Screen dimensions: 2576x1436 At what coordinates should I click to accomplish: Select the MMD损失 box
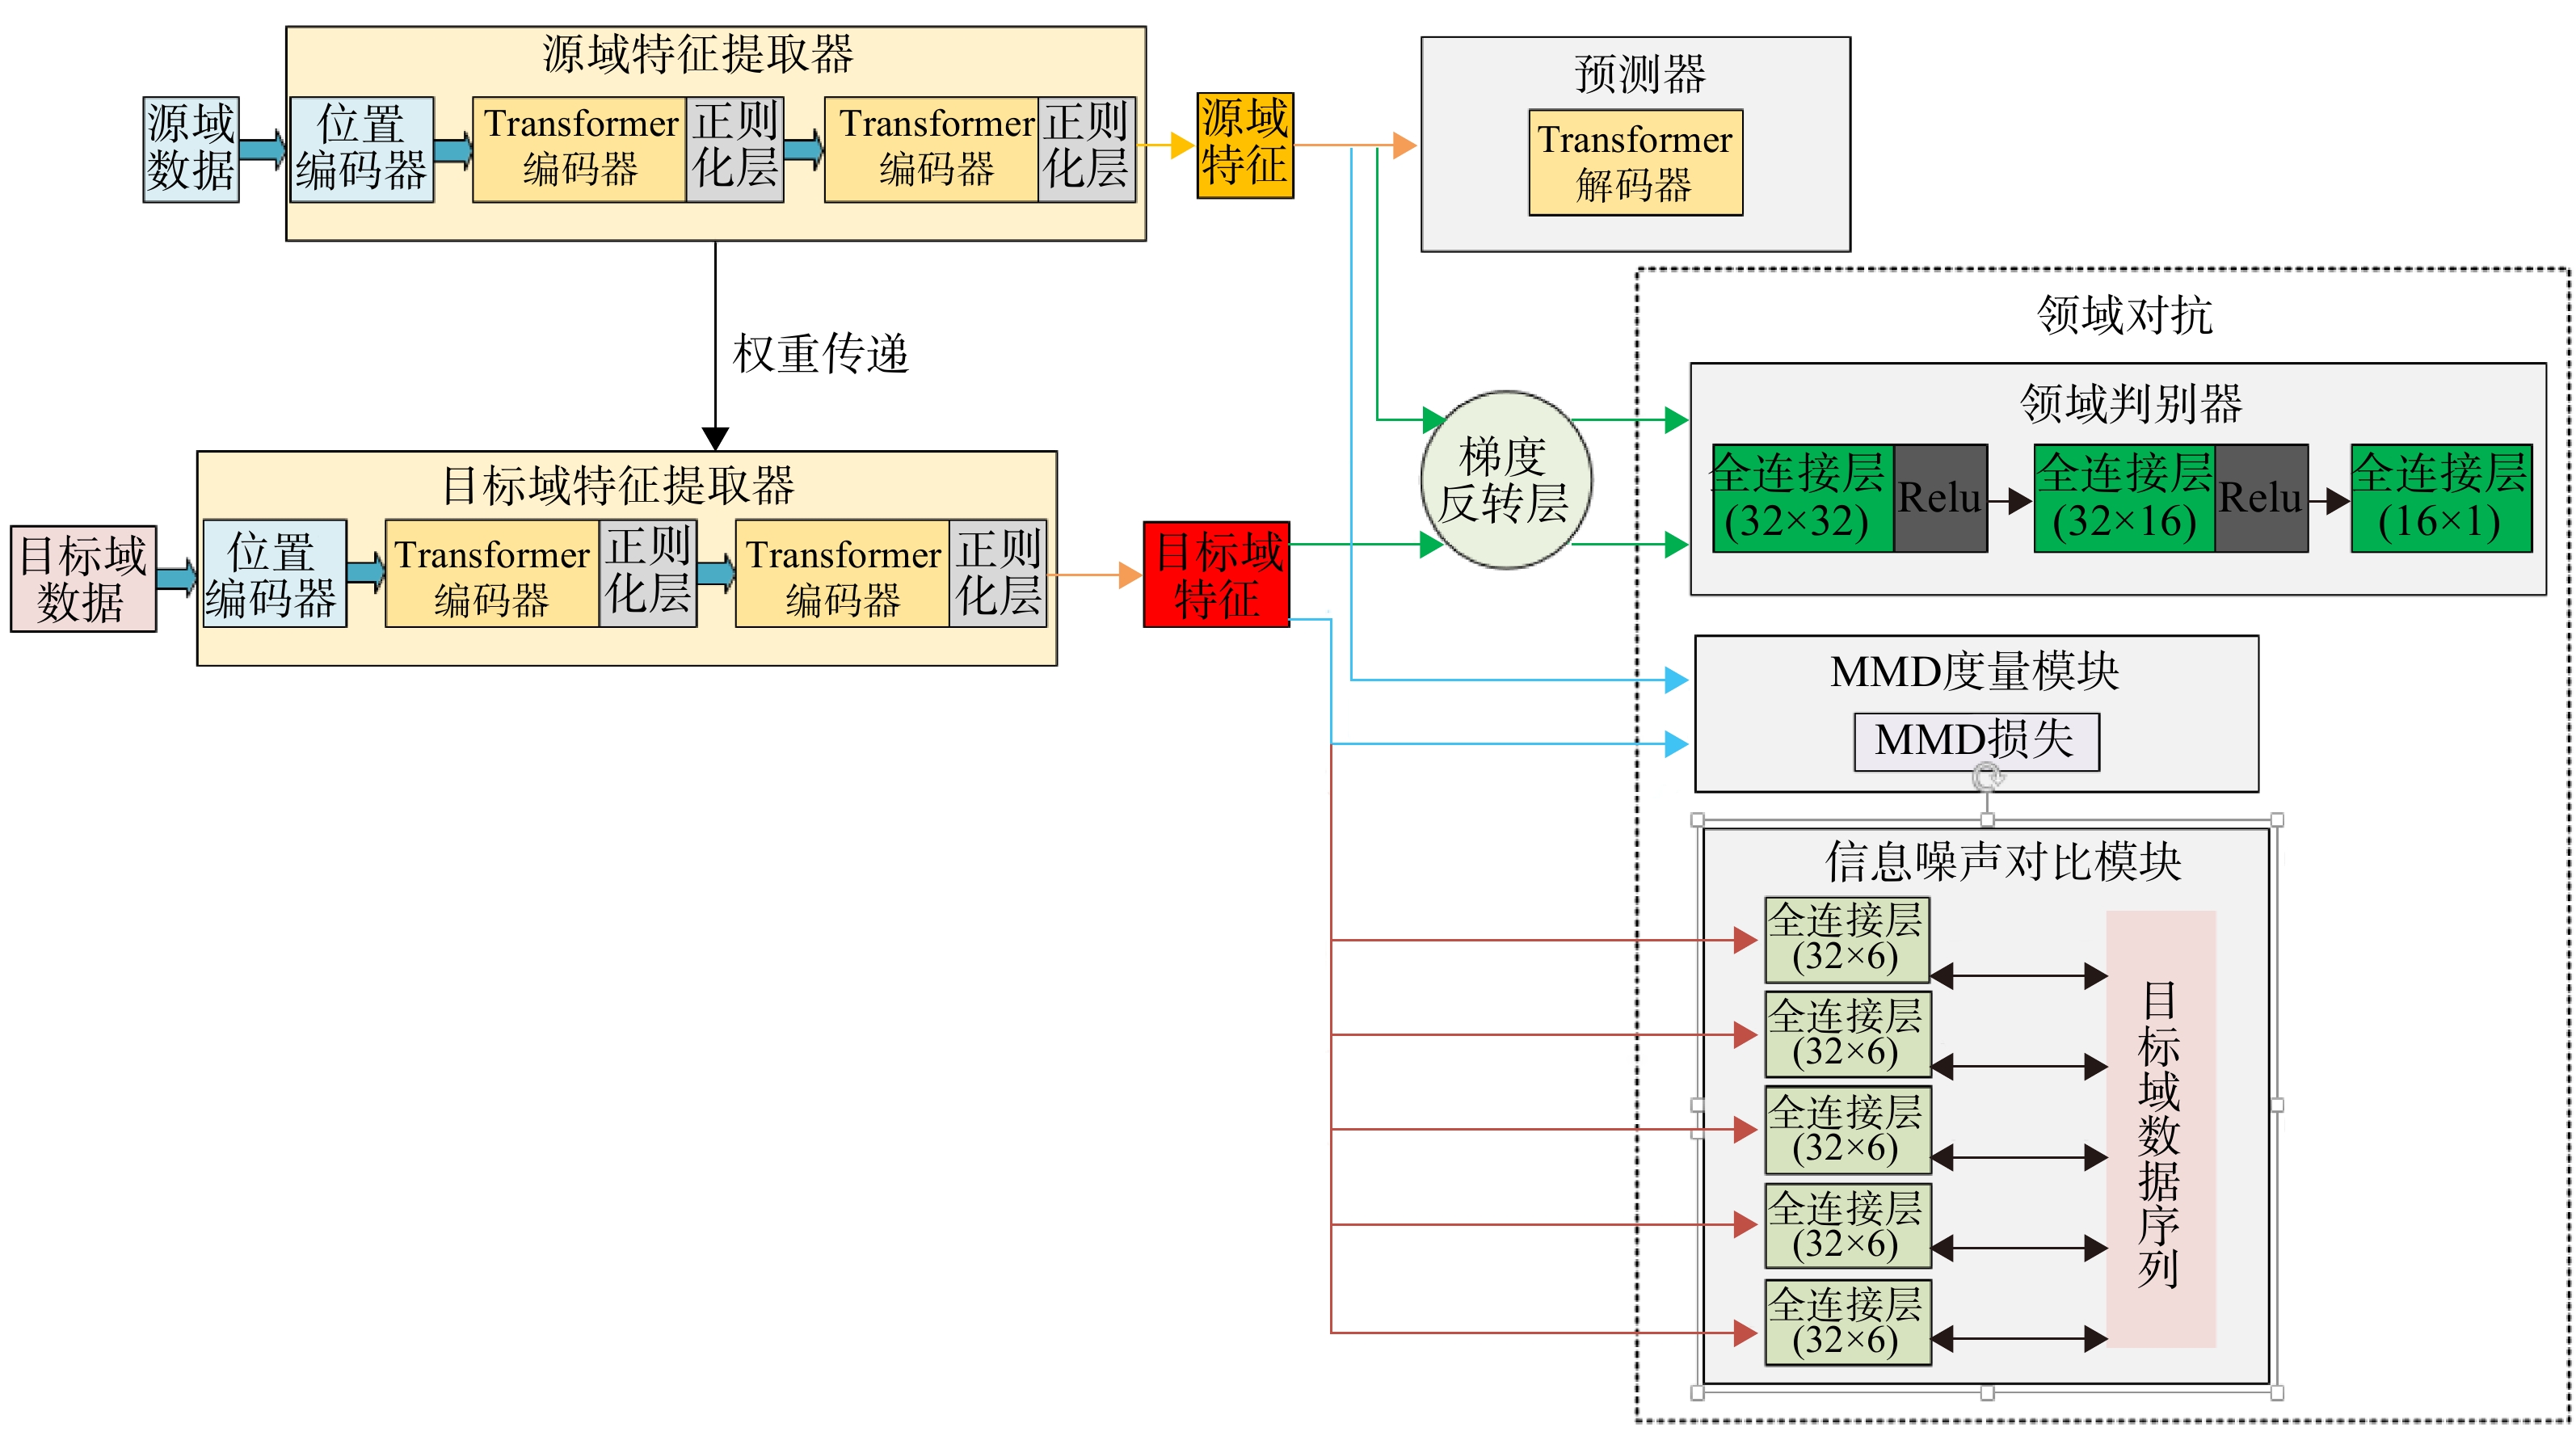point(1977,741)
